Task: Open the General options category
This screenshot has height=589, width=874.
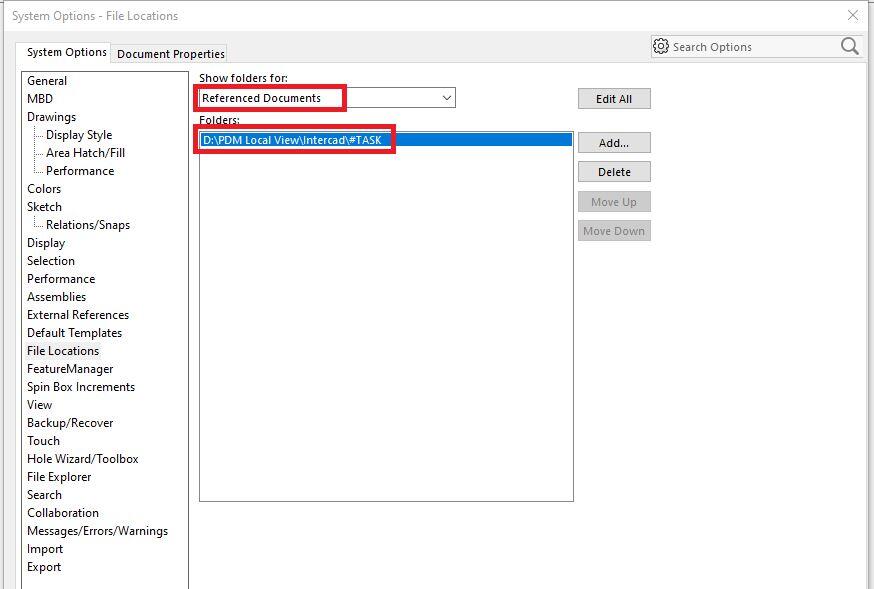Action: point(47,81)
